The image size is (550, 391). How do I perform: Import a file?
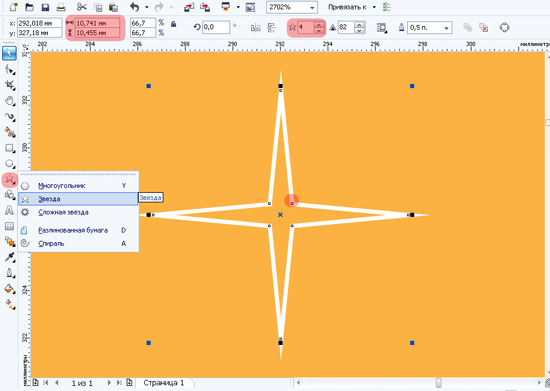point(189,7)
